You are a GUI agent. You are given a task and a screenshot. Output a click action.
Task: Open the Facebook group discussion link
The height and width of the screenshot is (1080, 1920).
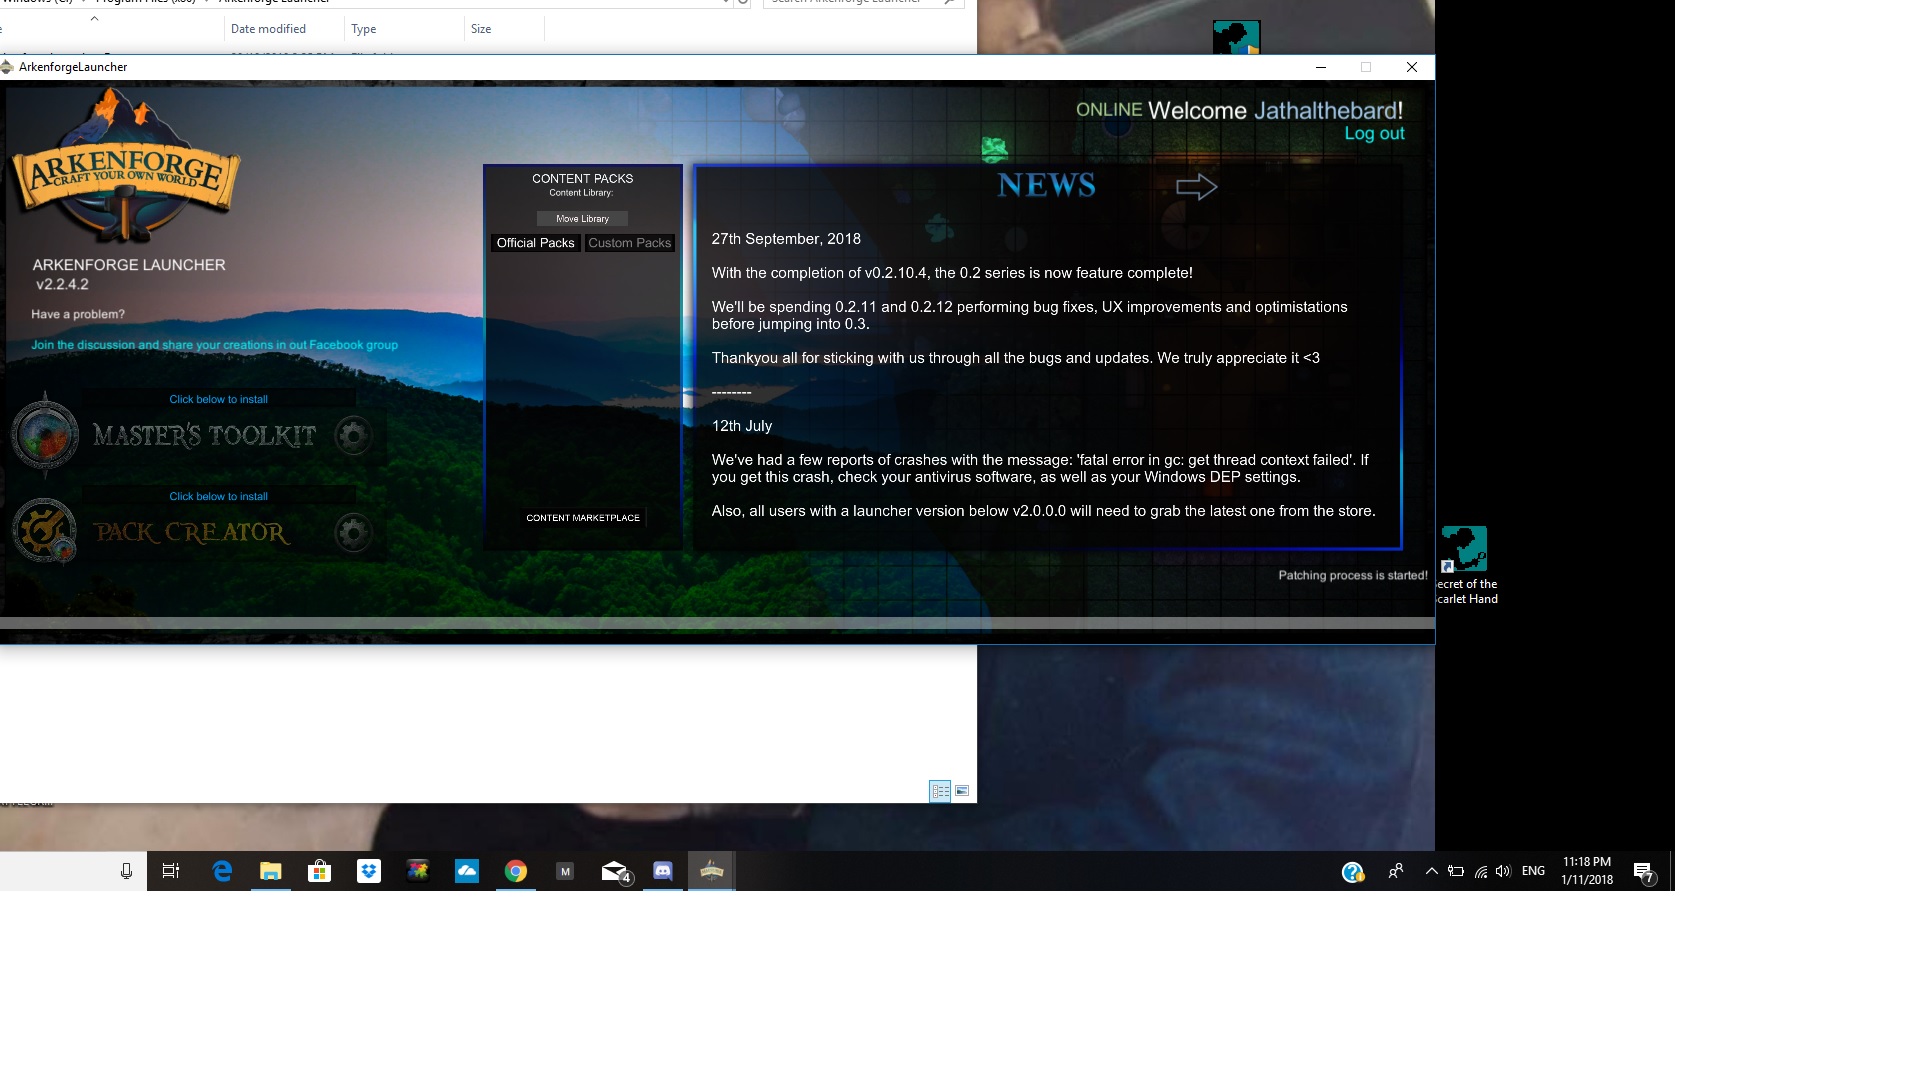coord(214,345)
